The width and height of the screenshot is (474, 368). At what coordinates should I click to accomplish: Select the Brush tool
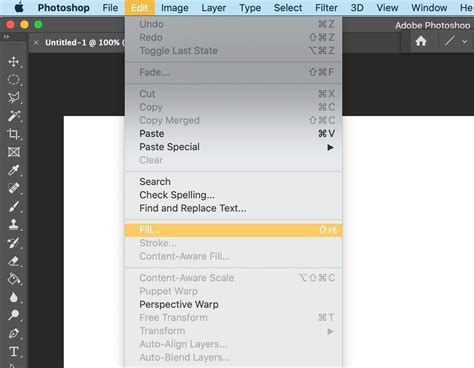pos(14,206)
